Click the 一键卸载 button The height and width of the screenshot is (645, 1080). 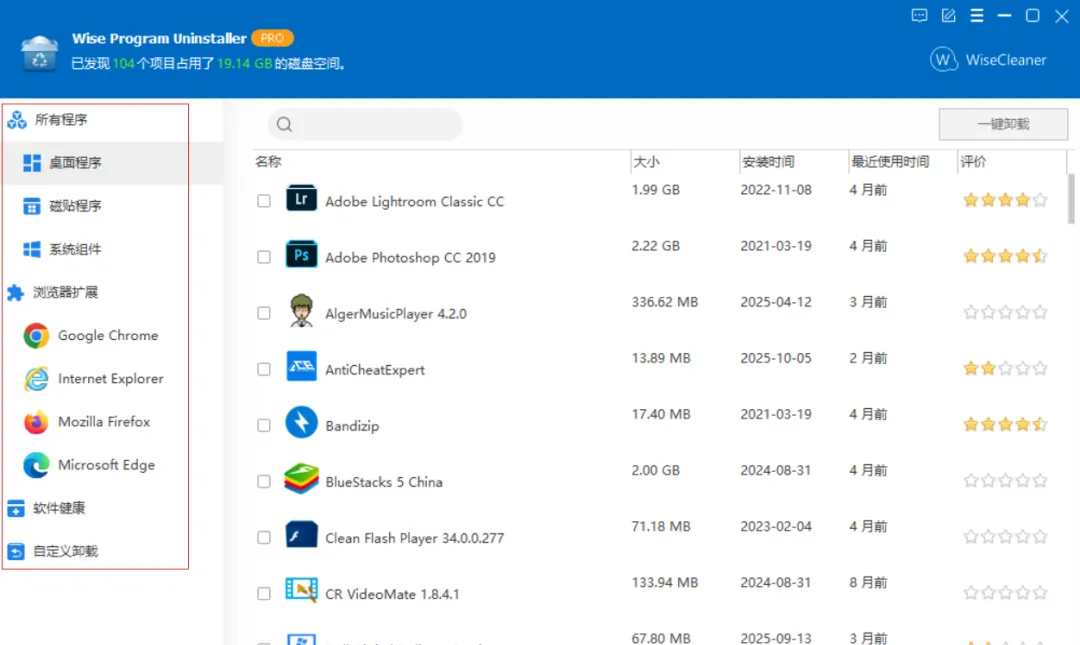[x=1003, y=124]
